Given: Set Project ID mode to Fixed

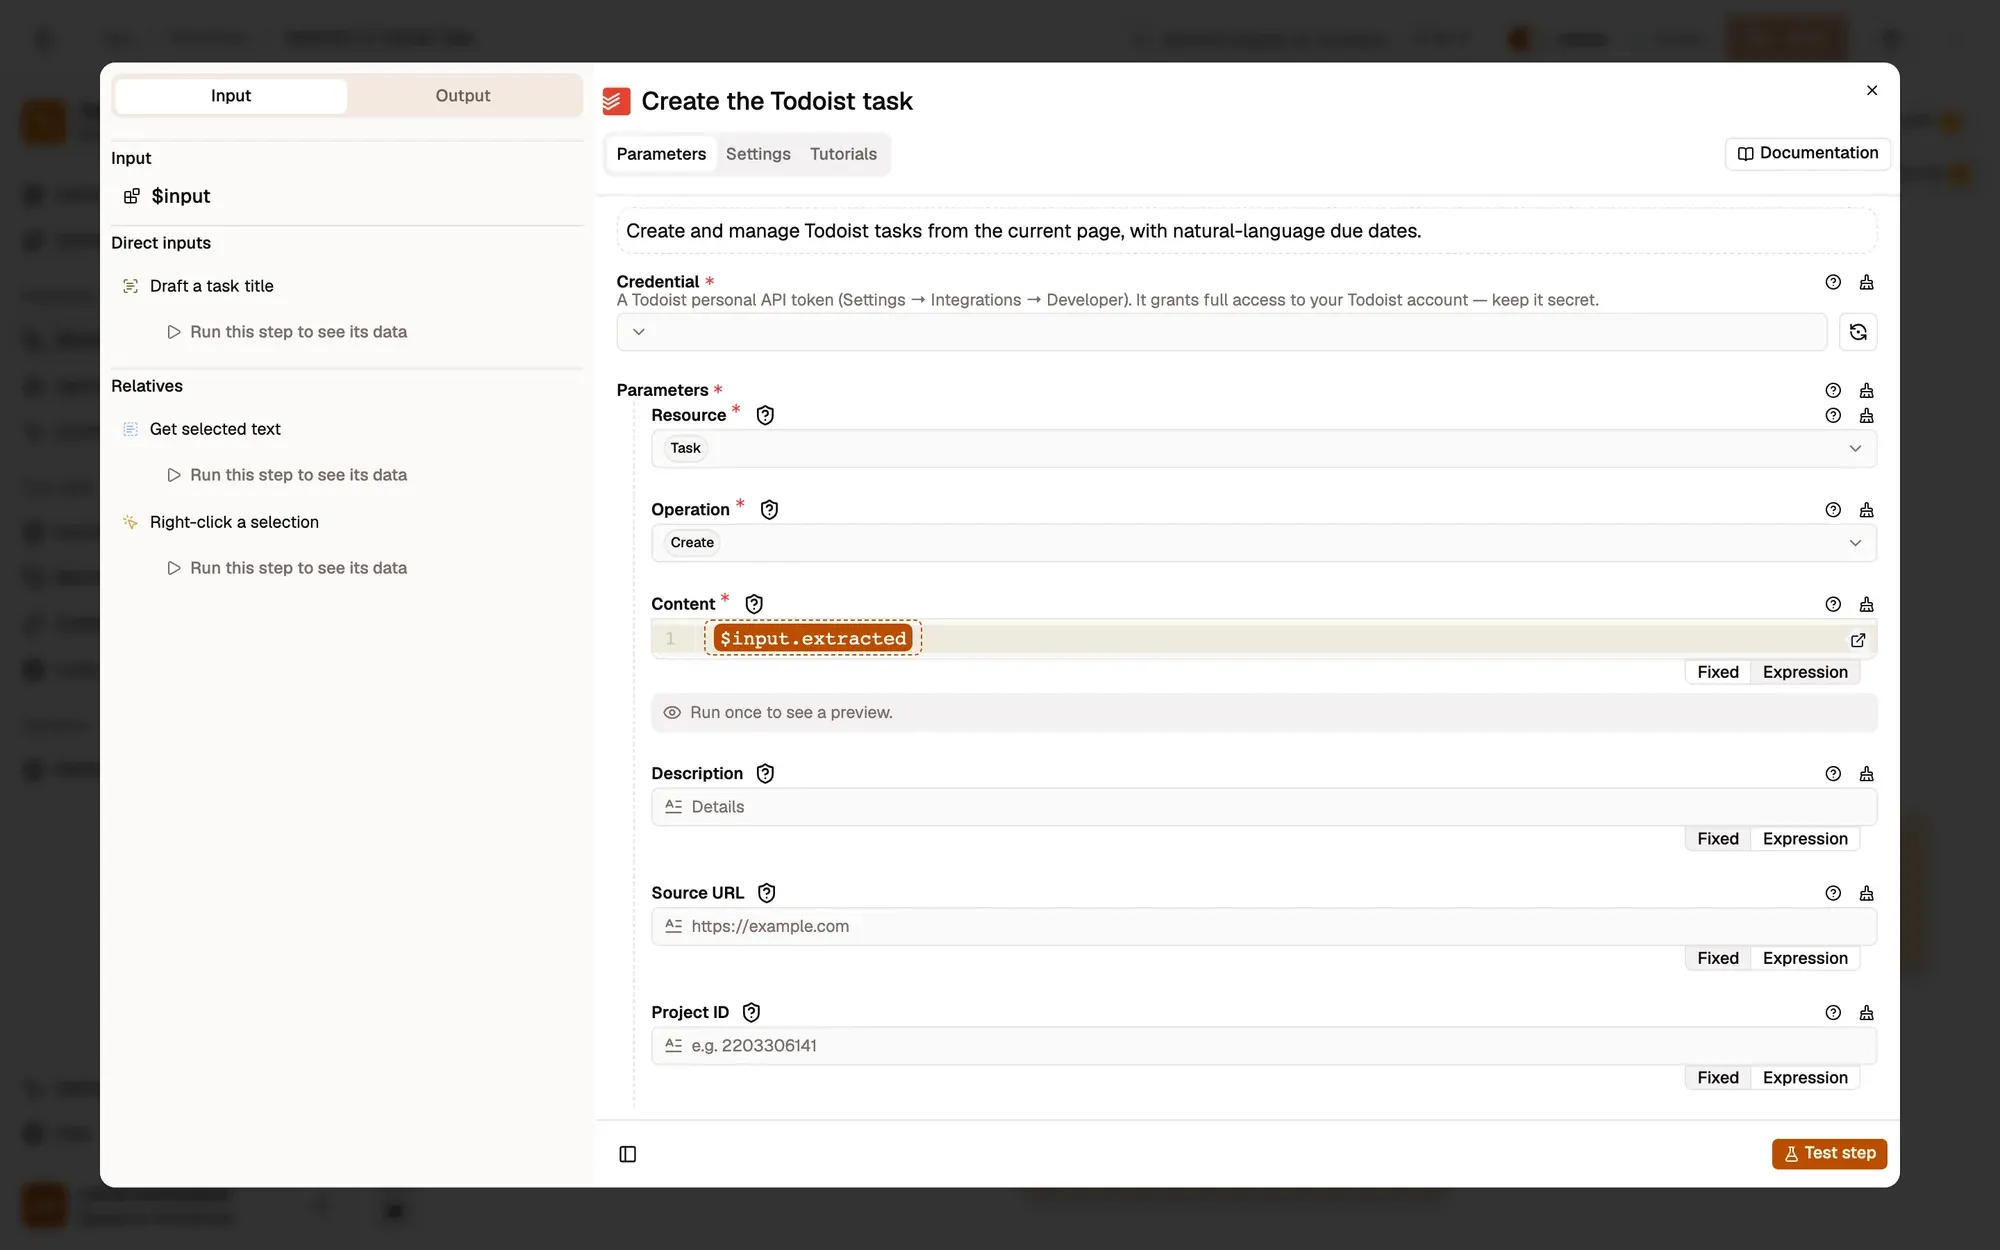Looking at the screenshot, I should [x=1717, y=1078].
